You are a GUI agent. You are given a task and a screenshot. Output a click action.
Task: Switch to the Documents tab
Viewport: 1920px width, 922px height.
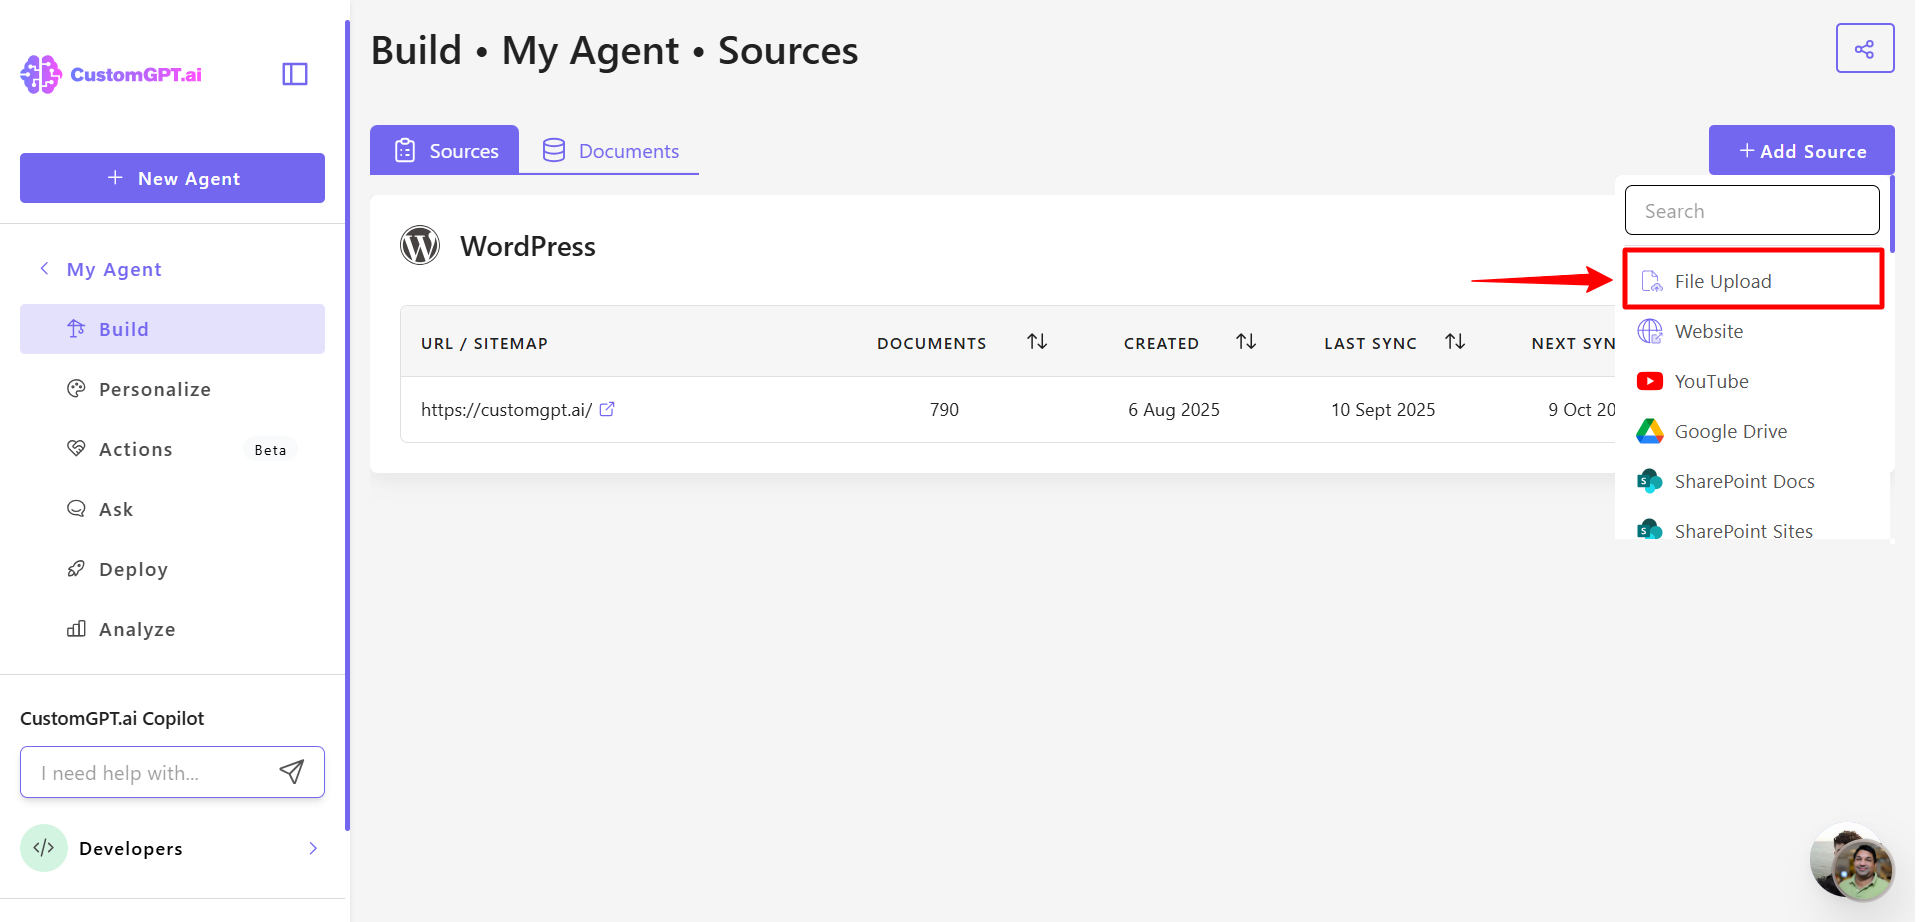[609, 150]
